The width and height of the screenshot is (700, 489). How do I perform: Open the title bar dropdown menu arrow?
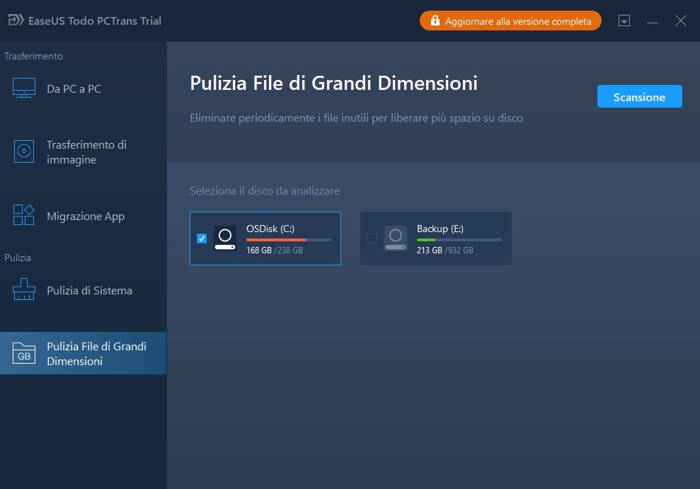point(624,21)
